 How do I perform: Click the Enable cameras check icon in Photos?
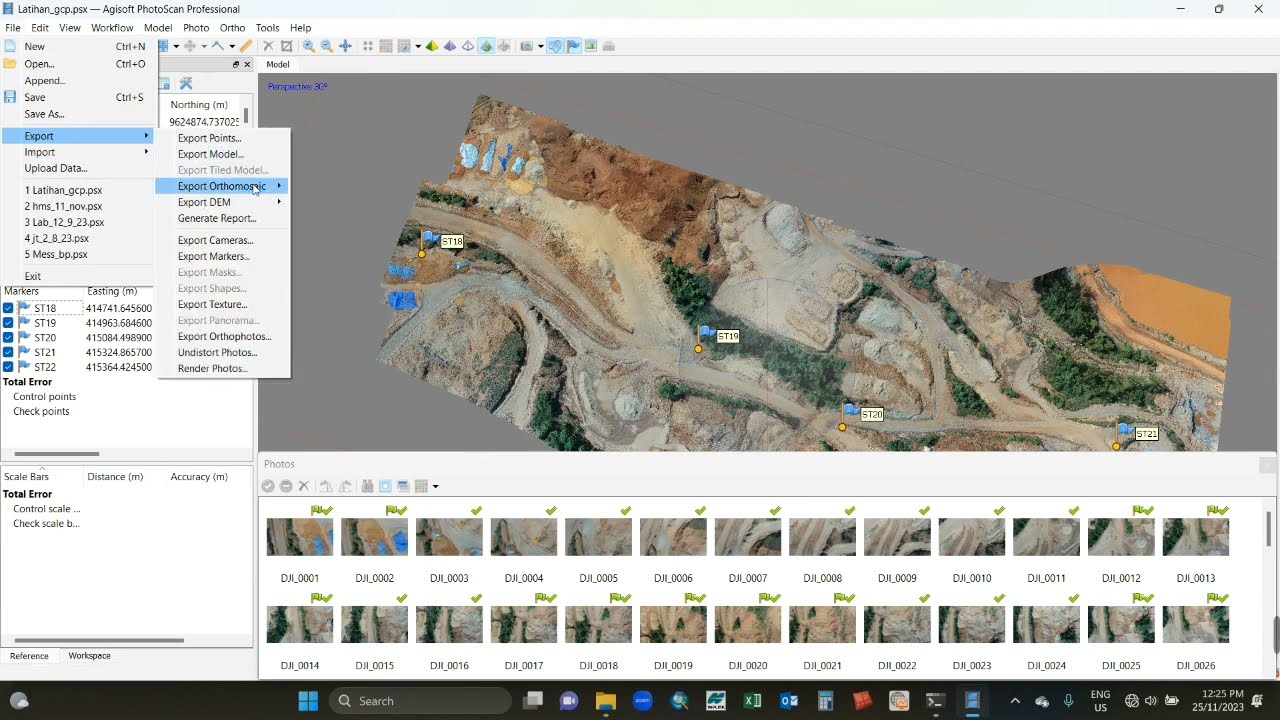click(268, 486)
